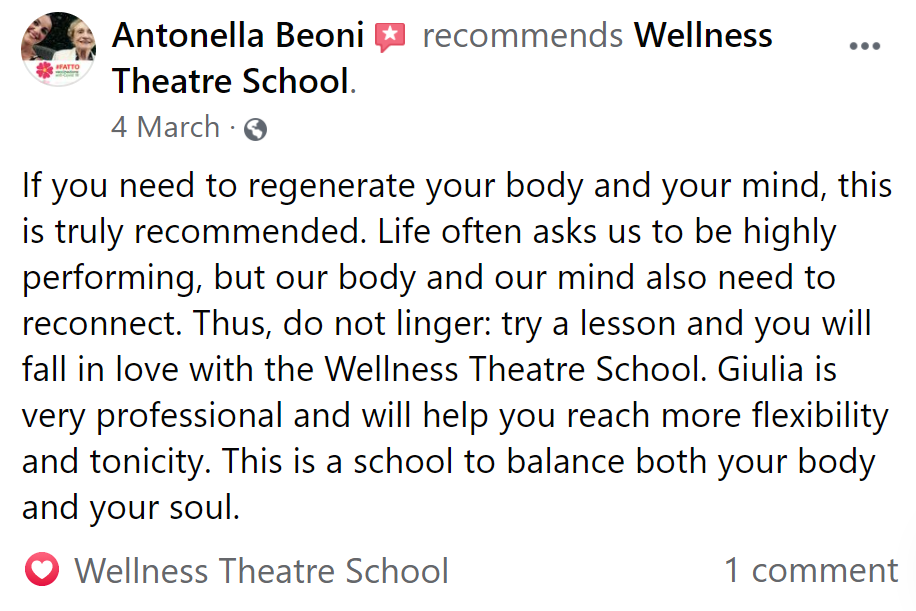The width and height of the screenshot is (916, 611).
Task: Click Theatre School on the header's second line
Action: click(231, 81)
